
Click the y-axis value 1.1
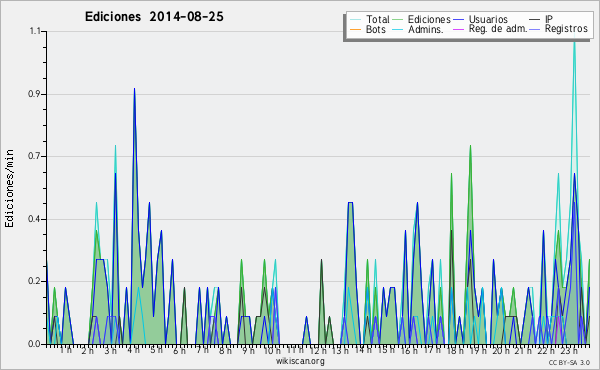pyautogui.click(x=35, y=31)
